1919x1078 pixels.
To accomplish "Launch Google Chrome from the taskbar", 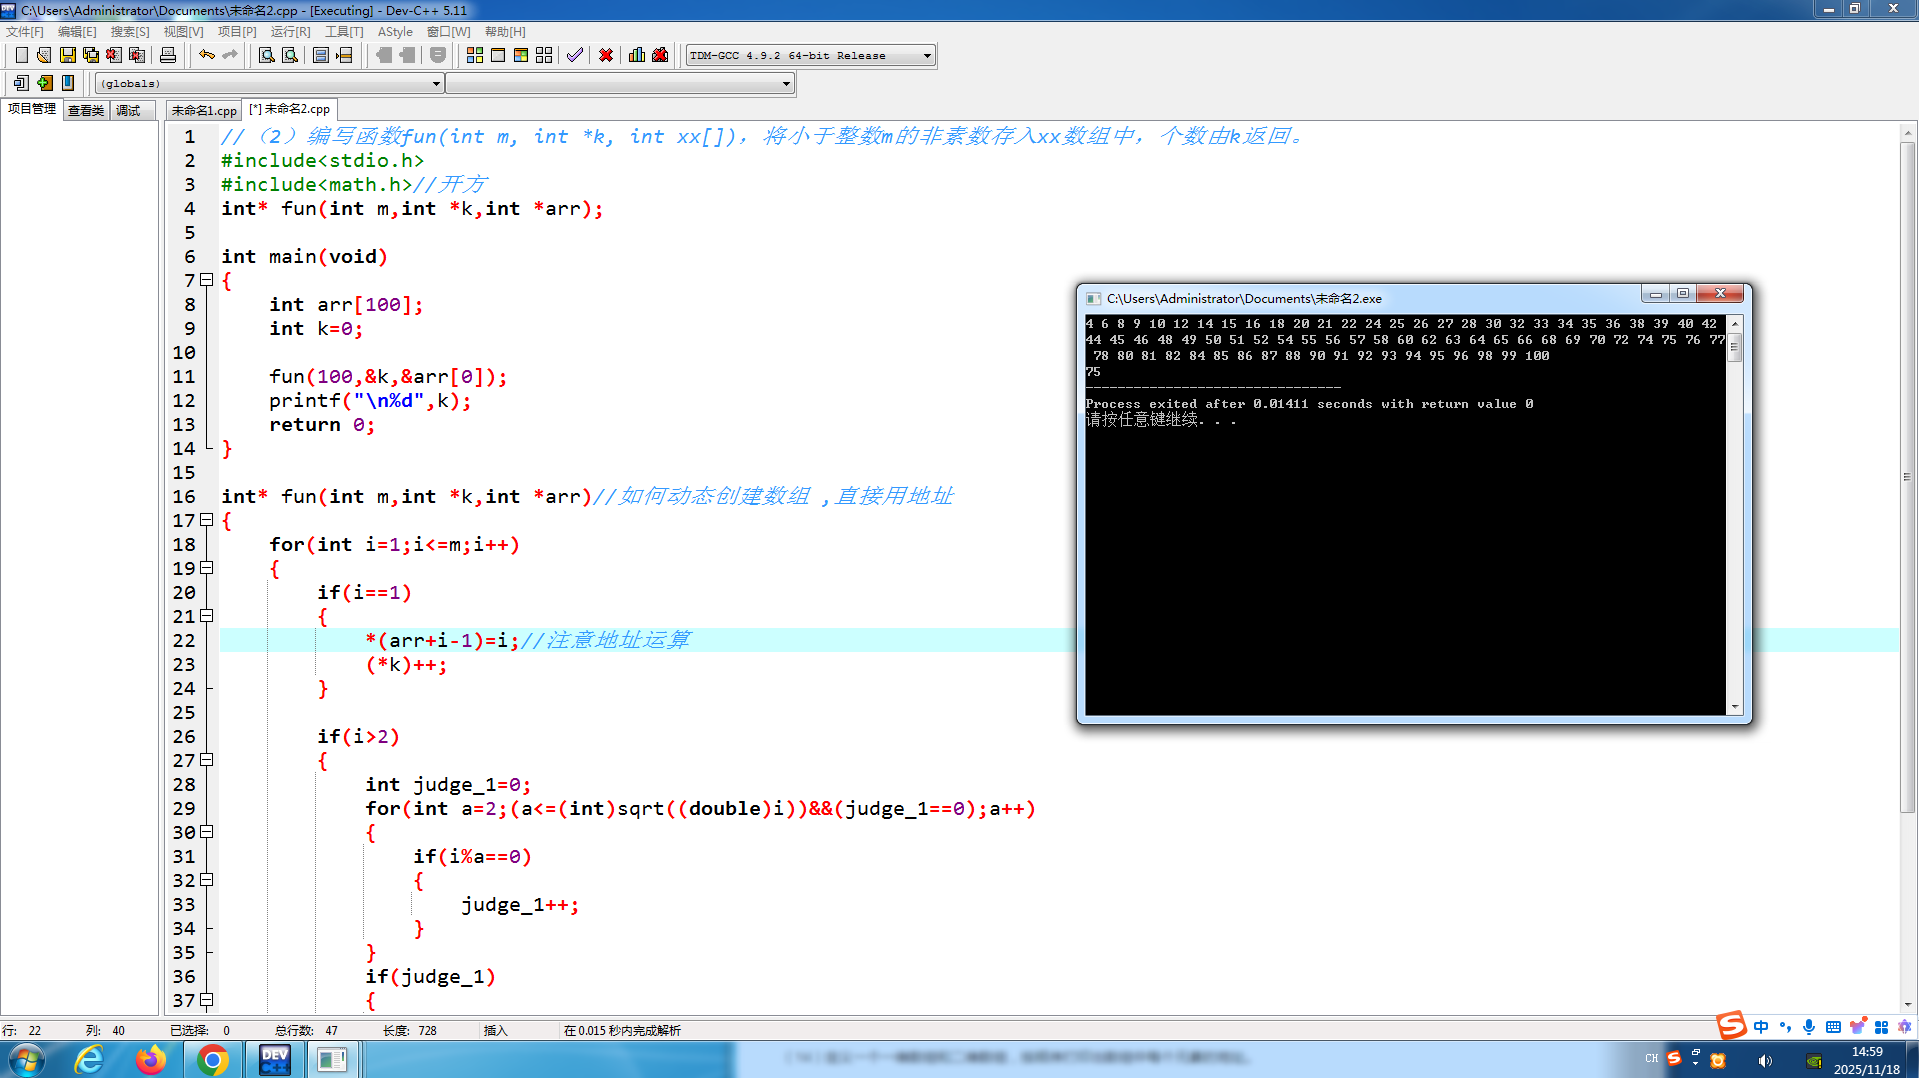I will point(212,1060).
